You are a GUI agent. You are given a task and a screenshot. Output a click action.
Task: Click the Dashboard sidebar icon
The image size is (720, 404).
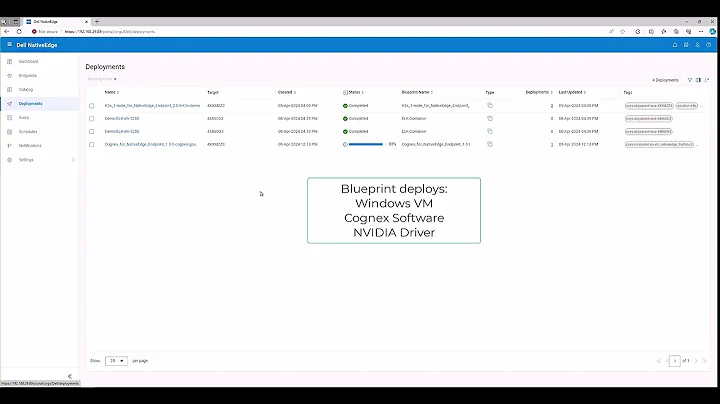click(x=9, y=62)
